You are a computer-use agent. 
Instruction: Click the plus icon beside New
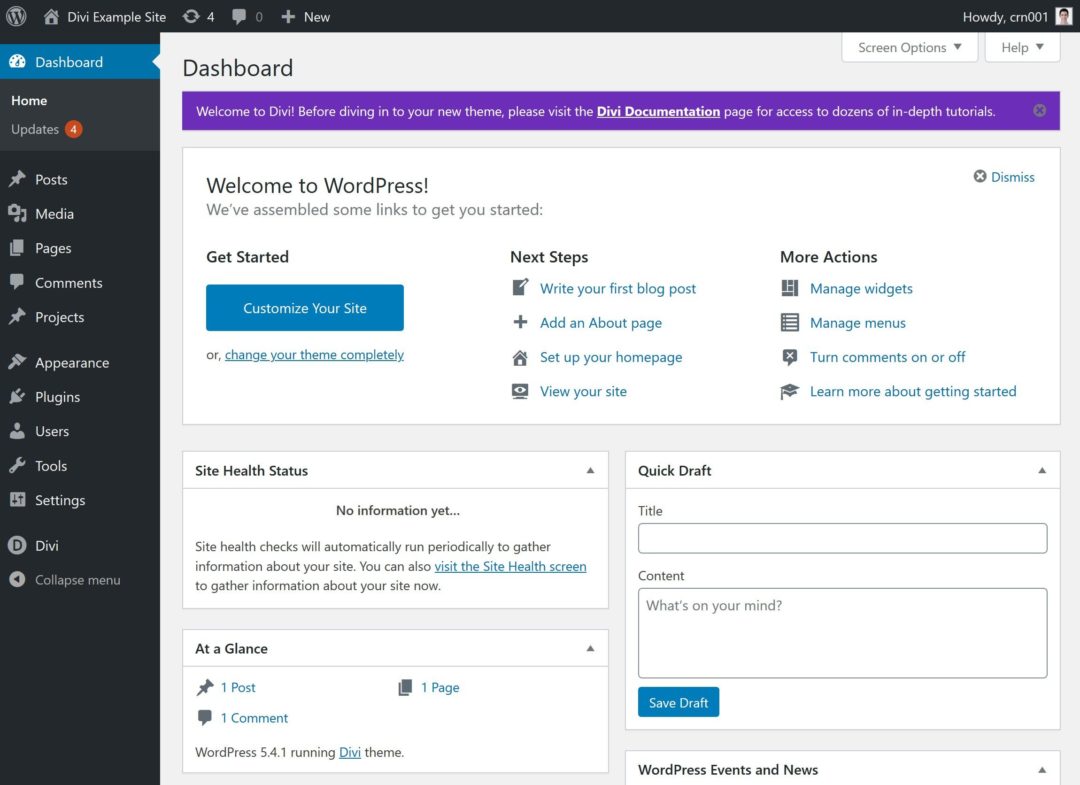click(x=288, y=17)
